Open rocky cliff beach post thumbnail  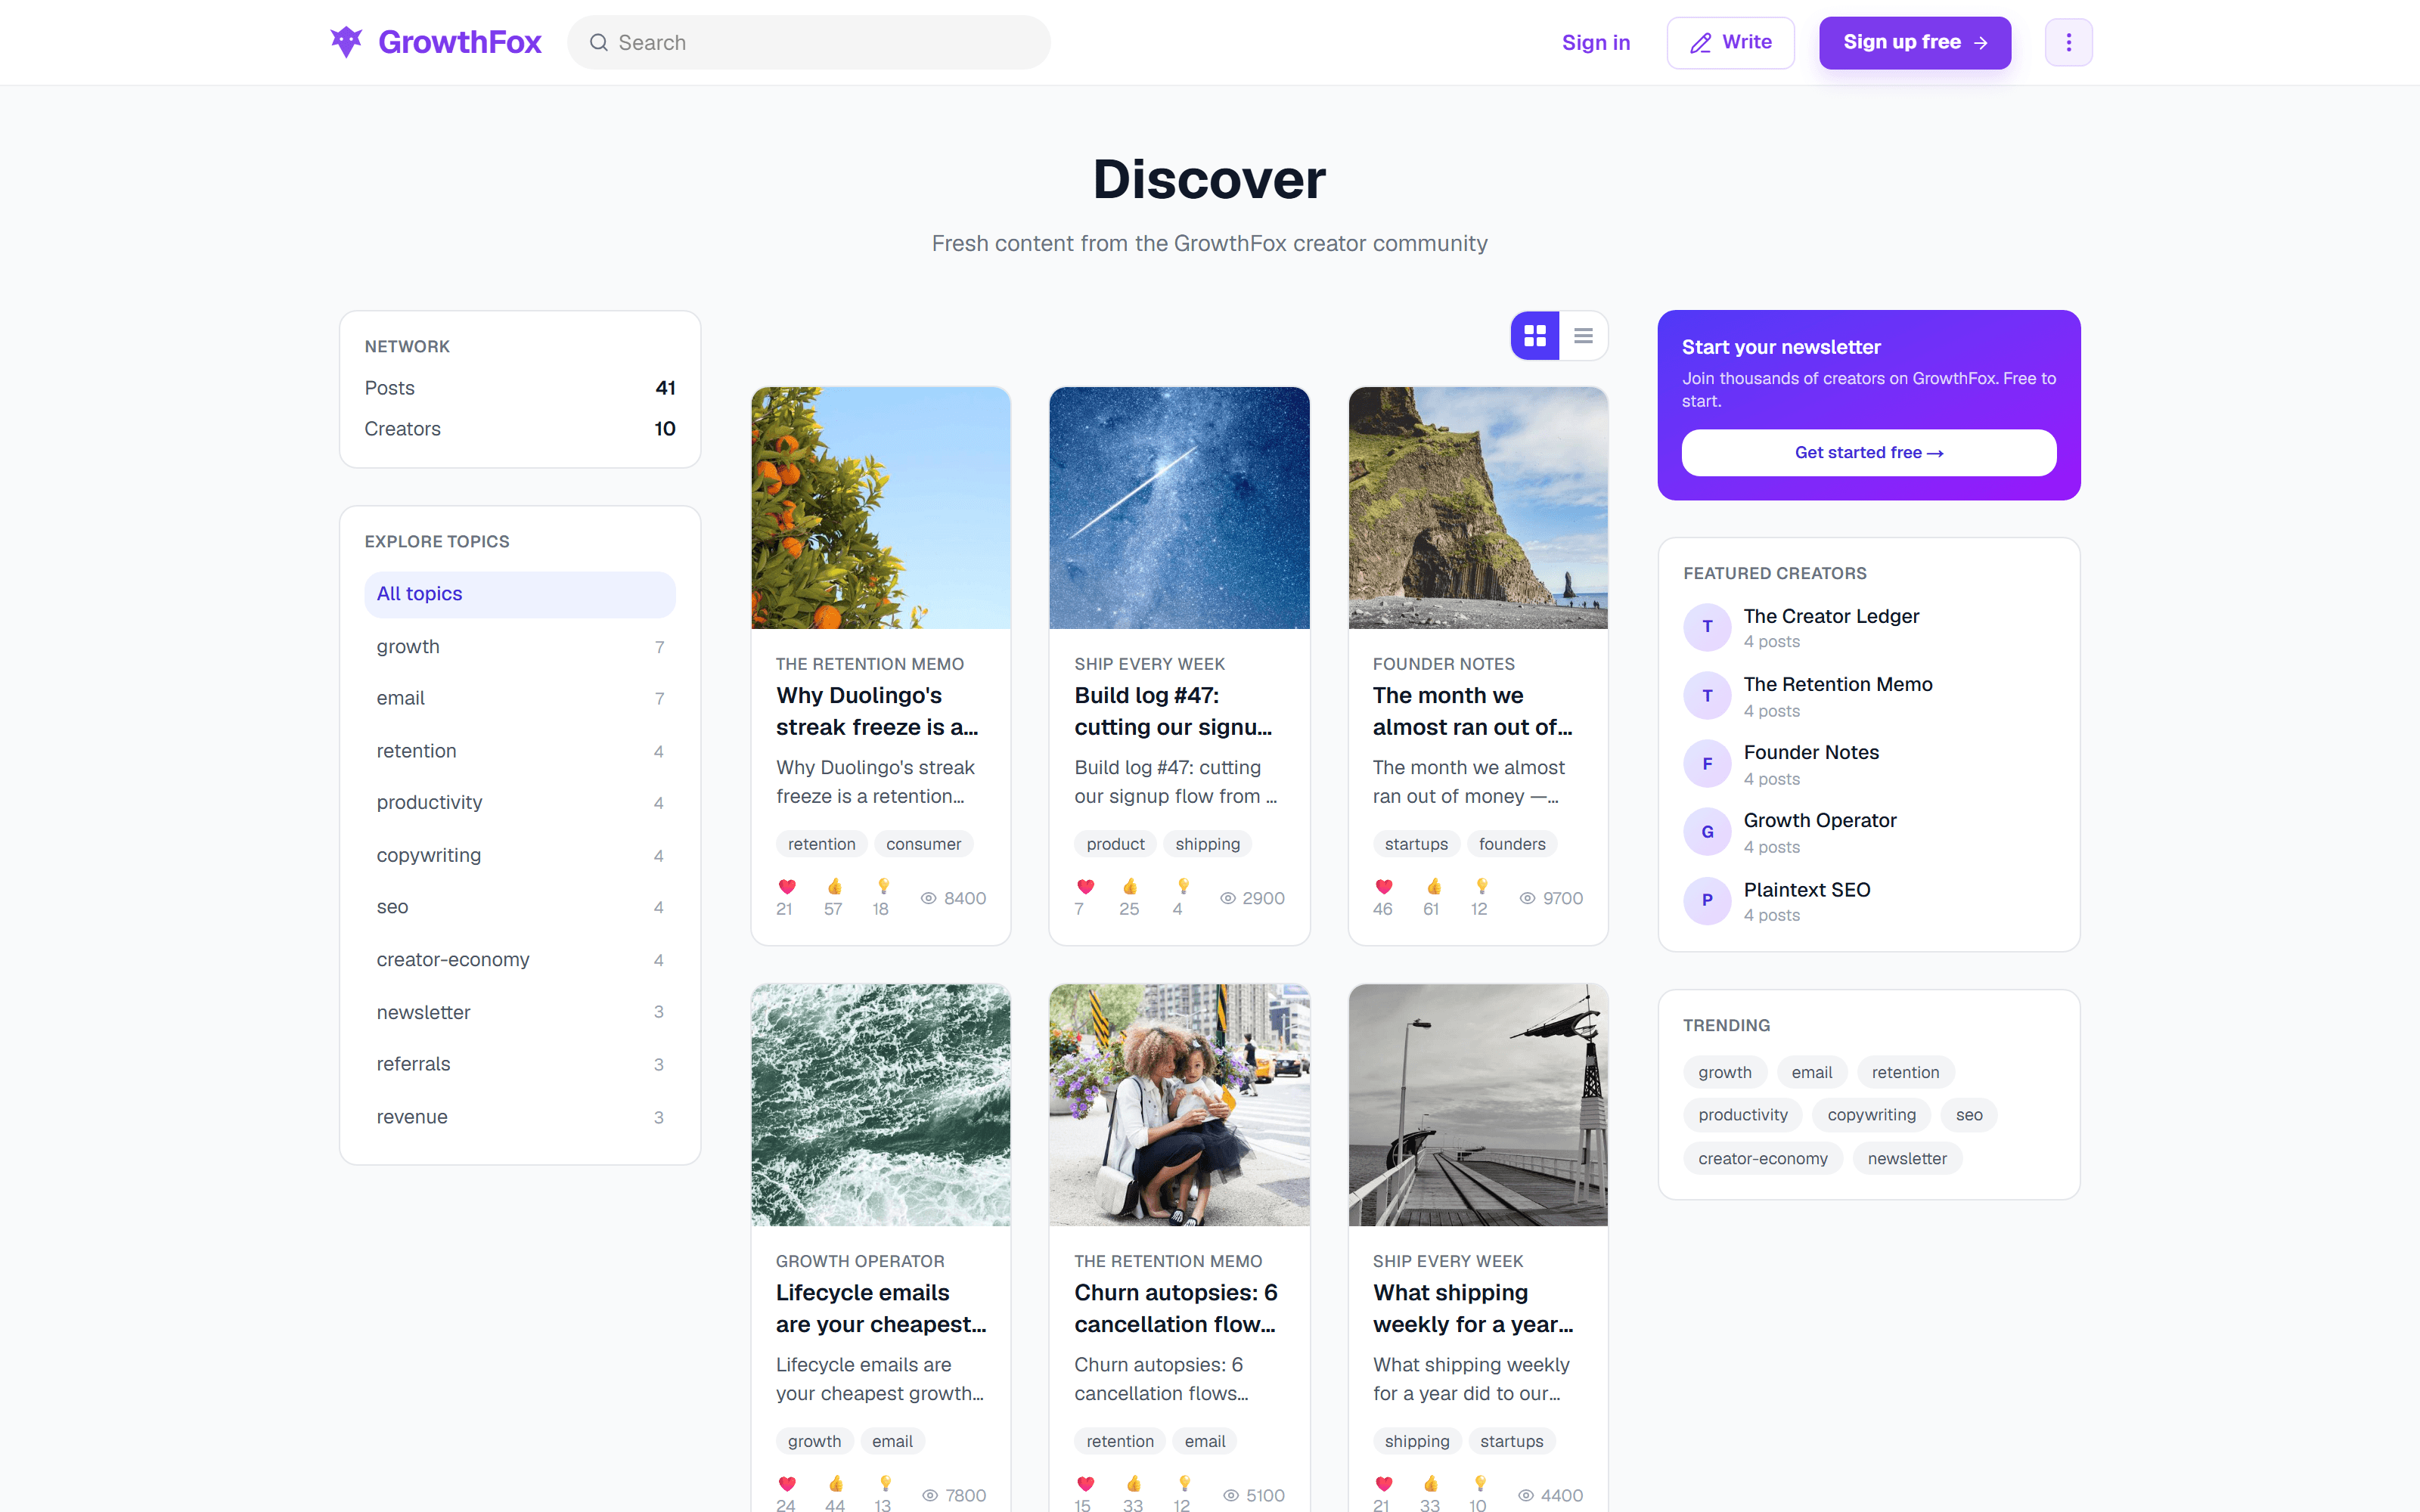point(1478,508)
